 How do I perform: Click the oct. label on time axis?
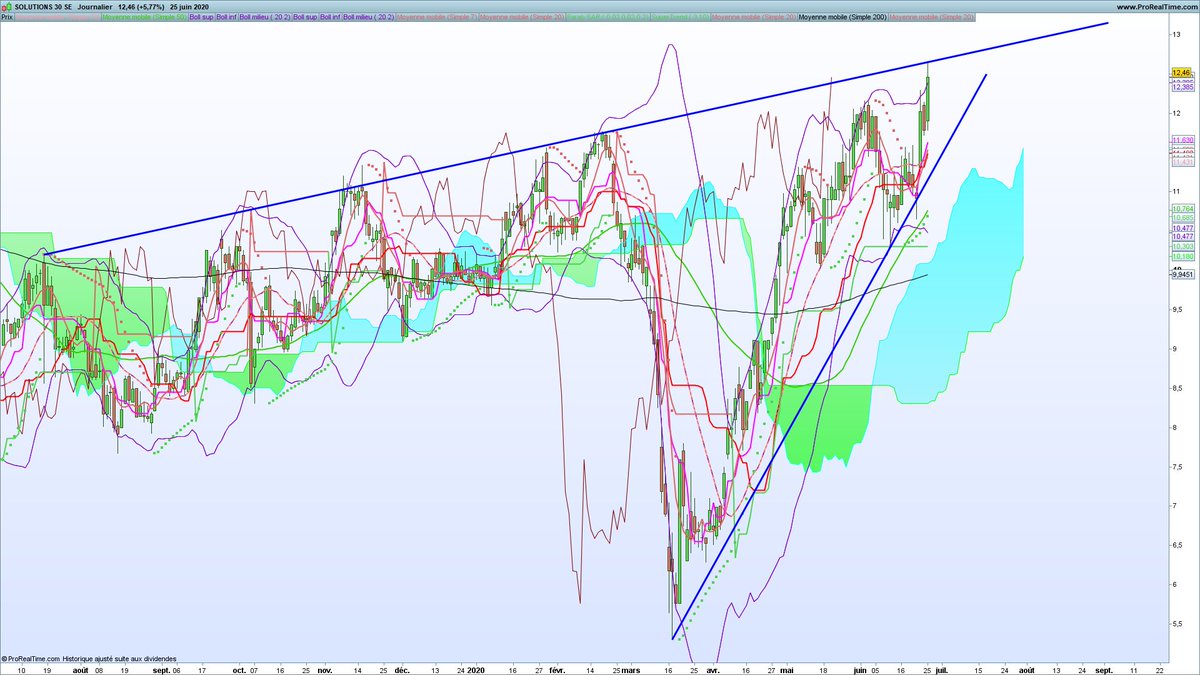pyautogui.click(x=238, y=669)
